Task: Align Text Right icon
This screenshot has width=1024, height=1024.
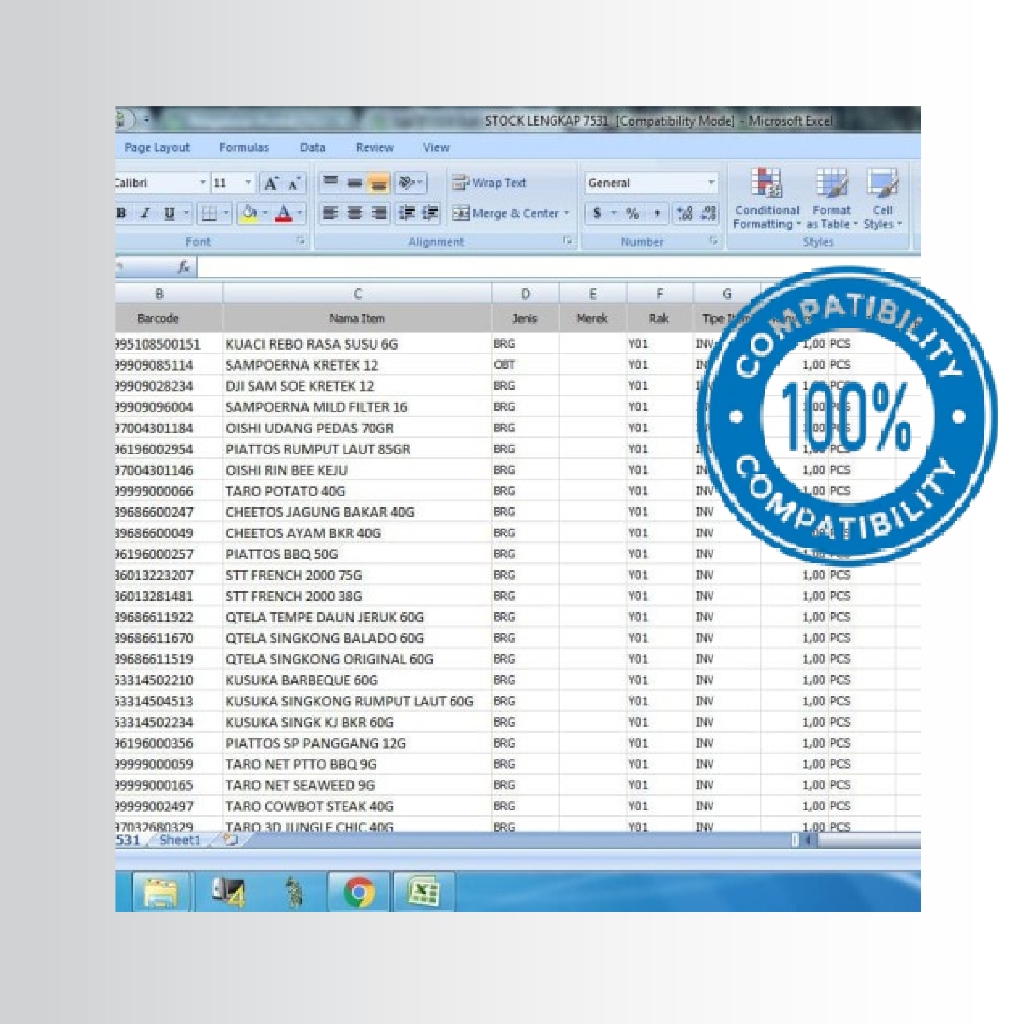Action: coord(379,213)
